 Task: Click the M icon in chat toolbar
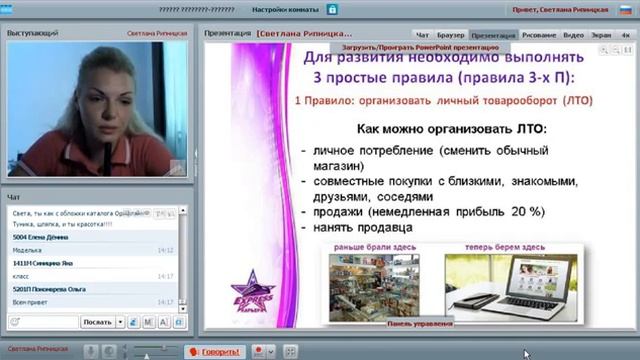[149, 322]
